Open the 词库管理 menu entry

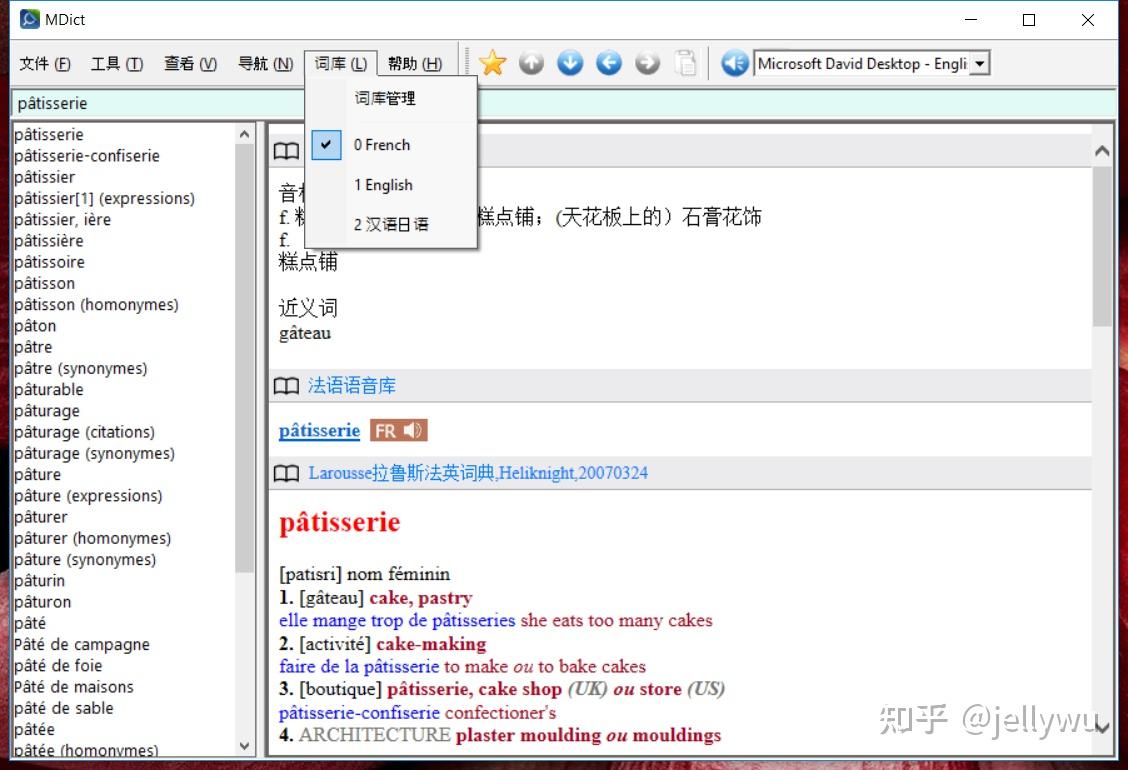tap(383, 98)
